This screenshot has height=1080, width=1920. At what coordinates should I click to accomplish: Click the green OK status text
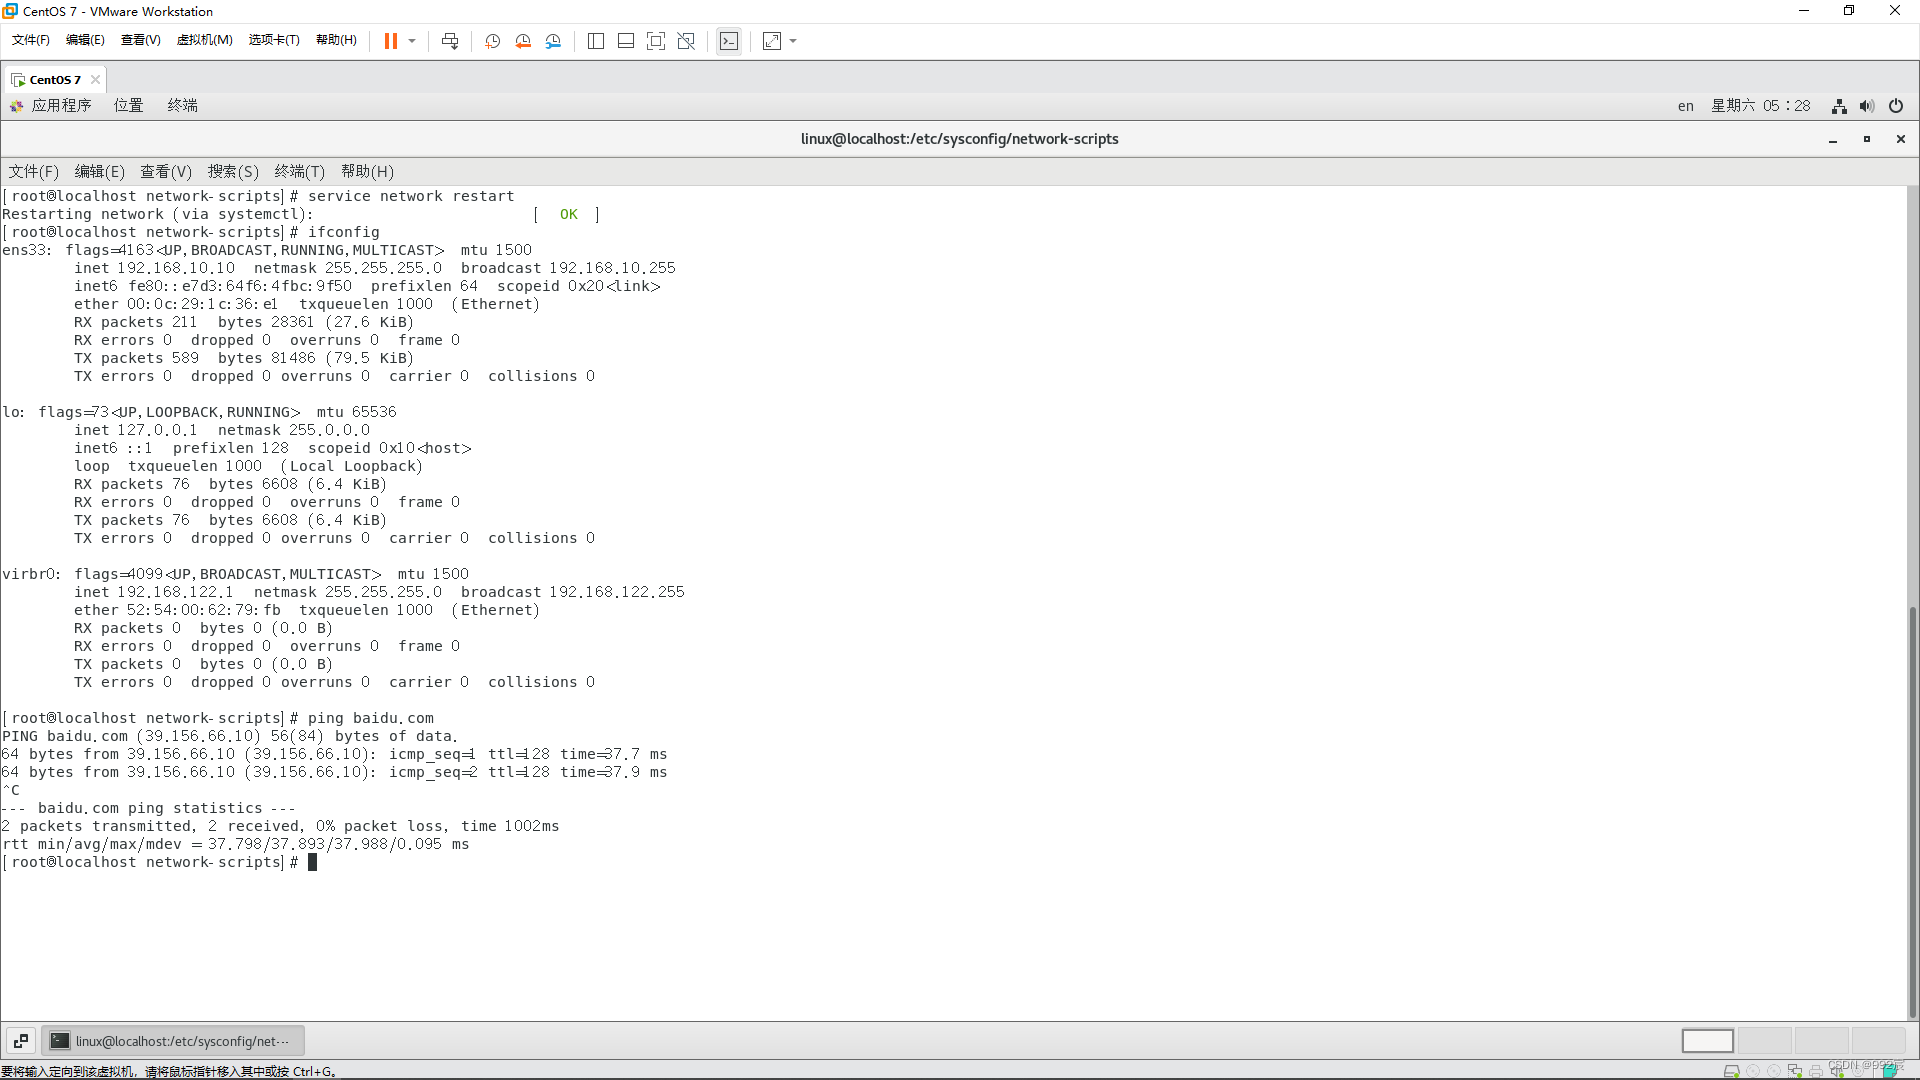568,214
